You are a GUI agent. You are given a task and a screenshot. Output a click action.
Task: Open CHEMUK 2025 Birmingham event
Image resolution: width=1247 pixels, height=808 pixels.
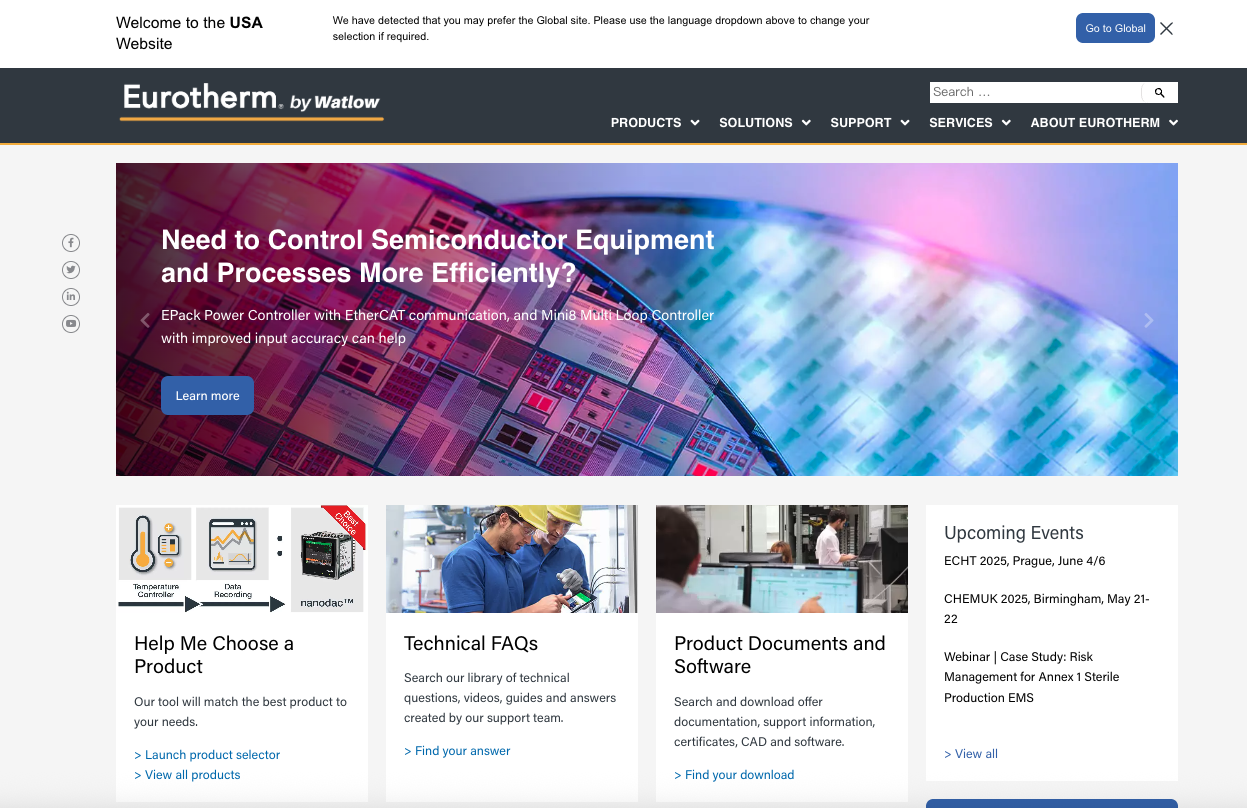click(x=1047, y=609)
